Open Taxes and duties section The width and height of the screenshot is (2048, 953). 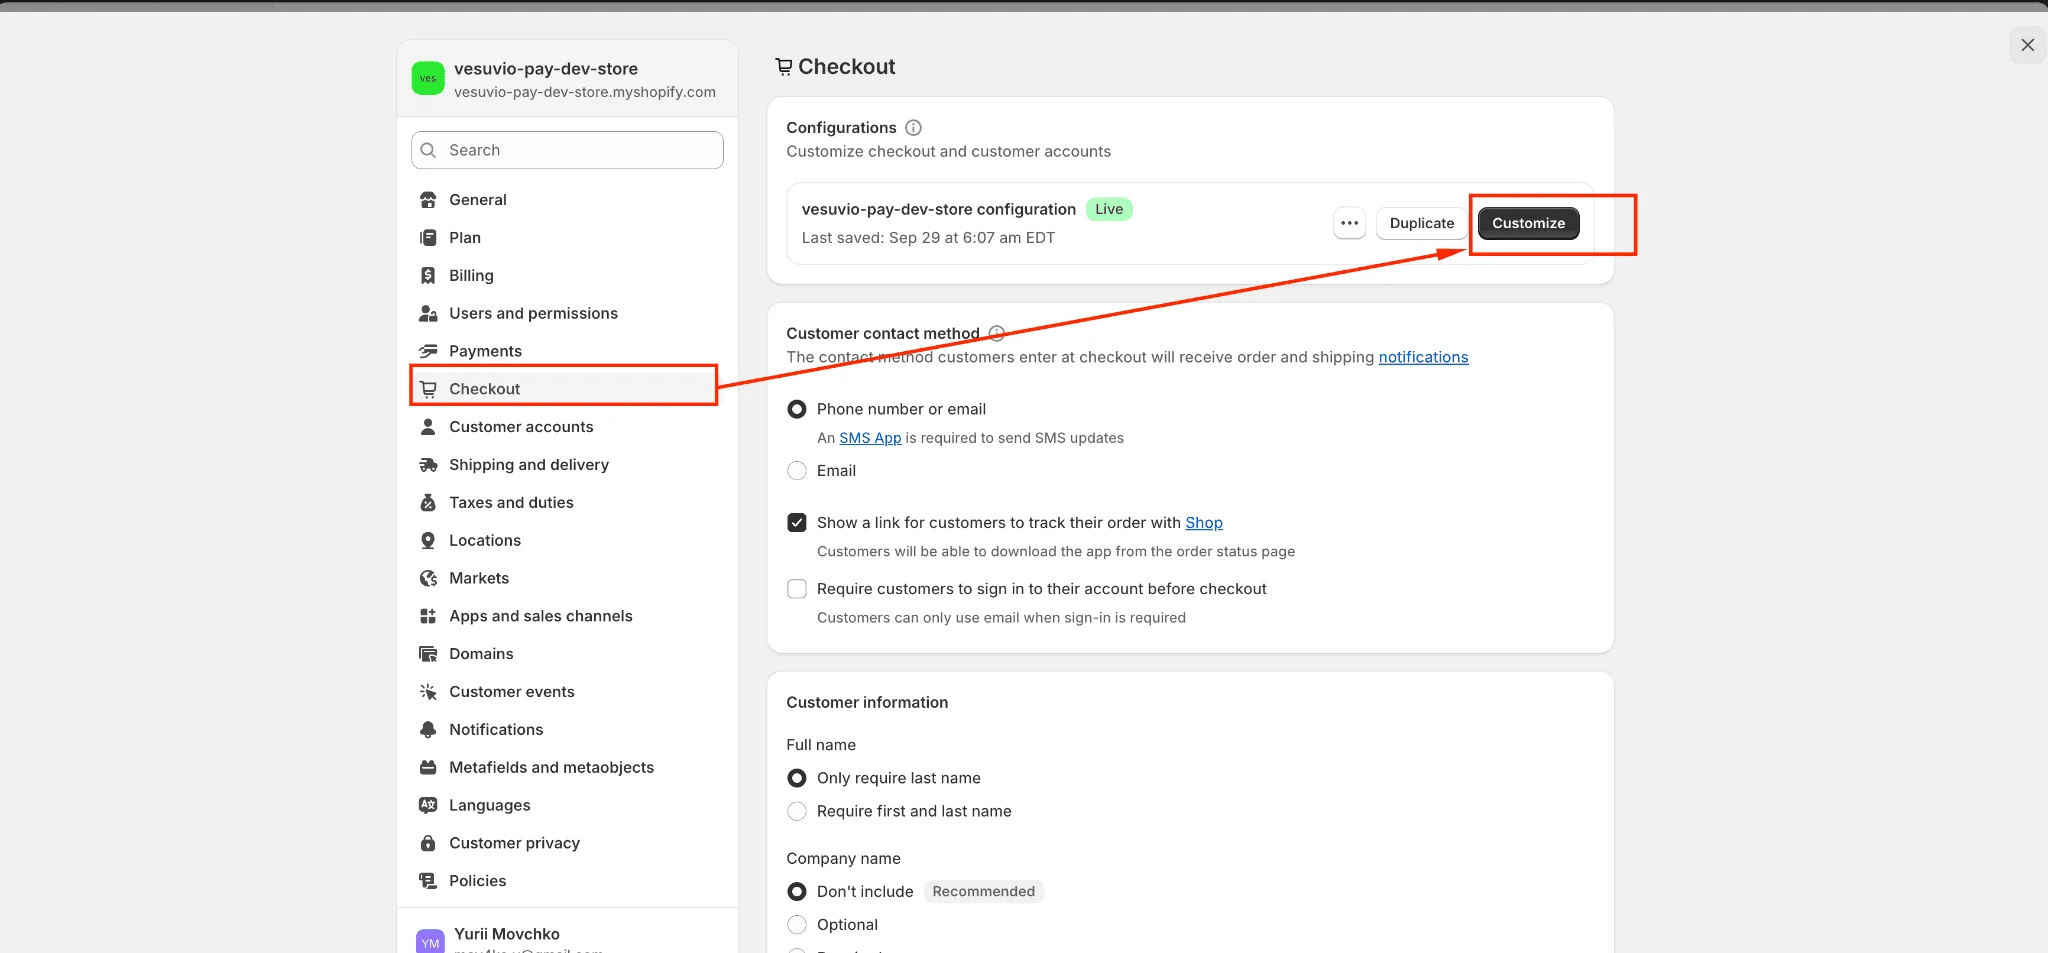pyautogui.click(x=510, y=503)
